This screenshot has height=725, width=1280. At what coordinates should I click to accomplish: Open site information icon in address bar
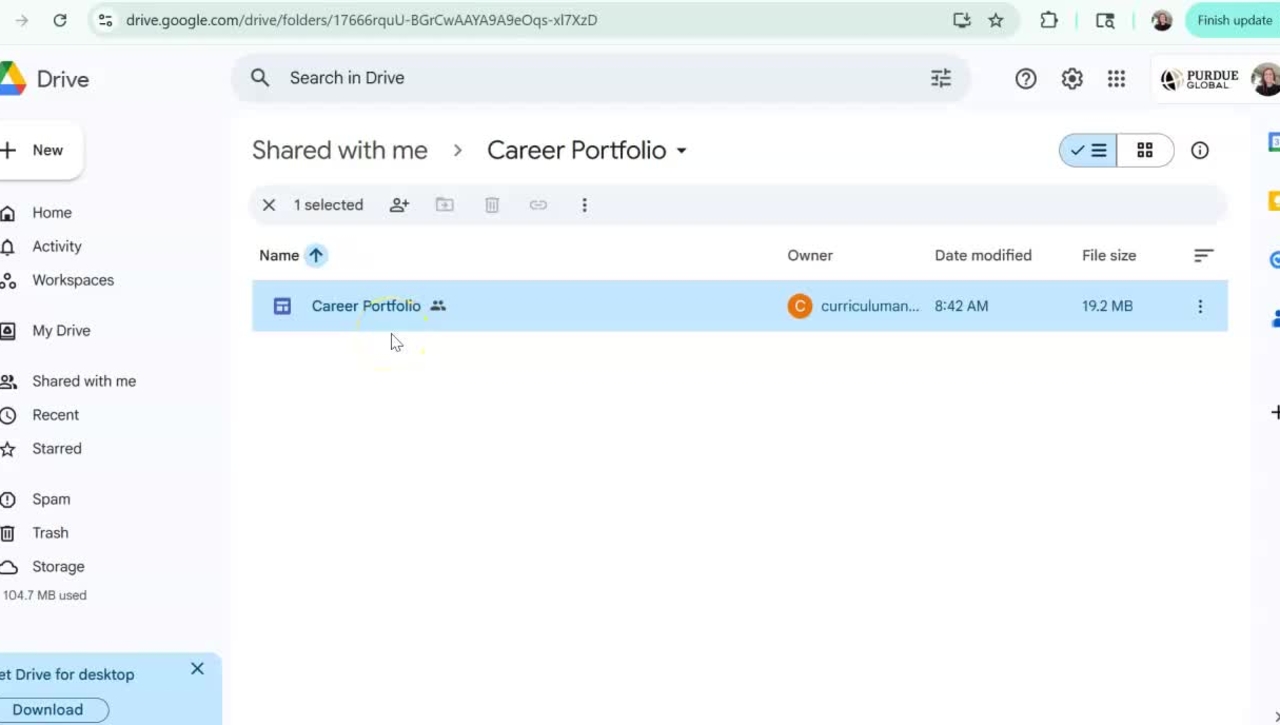pyautogui.click(x=105, y=20)
